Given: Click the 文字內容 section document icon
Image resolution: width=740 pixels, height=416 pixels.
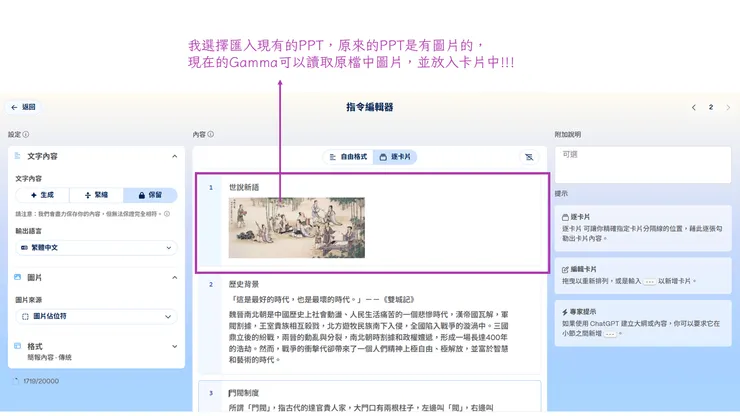Looking at the screenshot, I should pyautogui.click(x=18, y=156).
